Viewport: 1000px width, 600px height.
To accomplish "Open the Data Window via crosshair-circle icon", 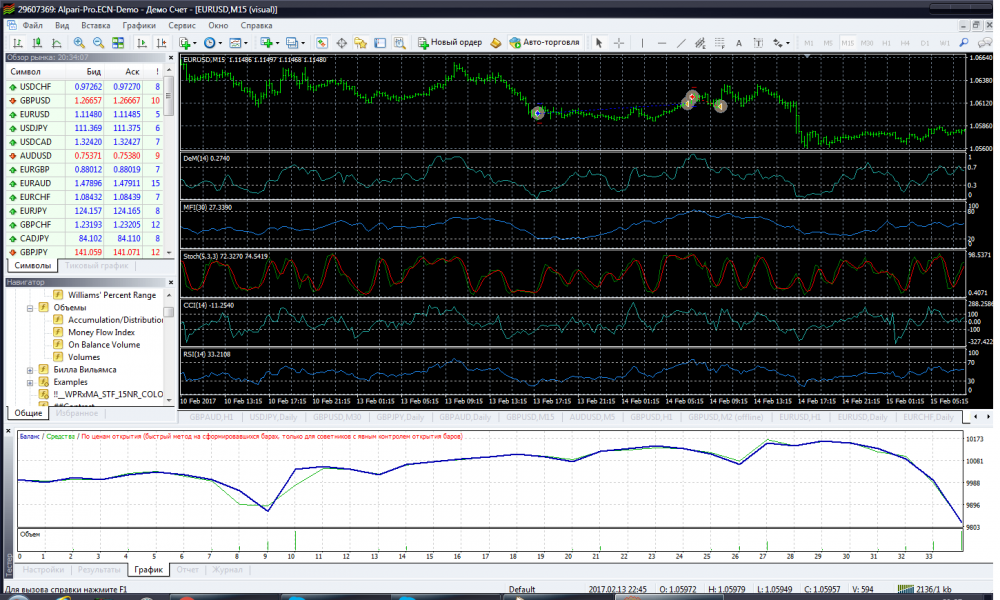I will (x=341, y=43).
